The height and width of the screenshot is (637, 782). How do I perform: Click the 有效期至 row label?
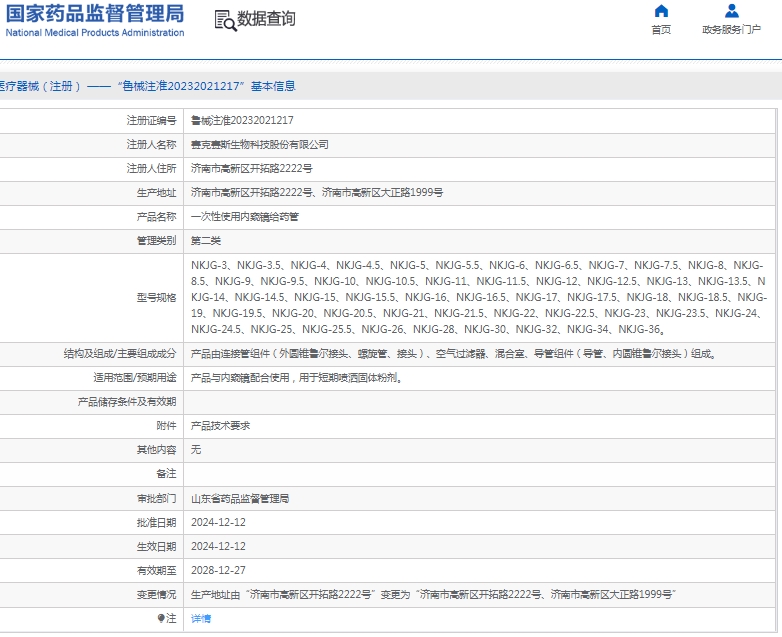pos(156,570)
